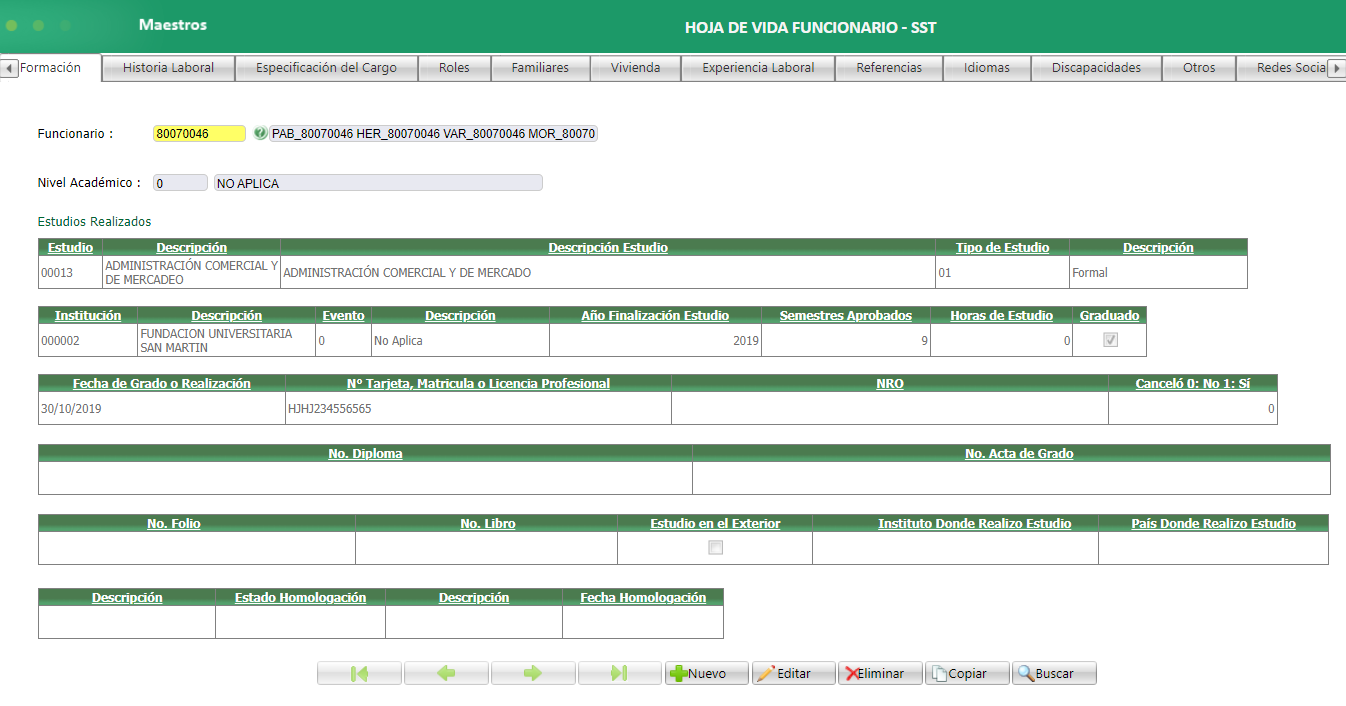The height and width of the screenshot is (706, 1346).
Task: Switch to Discapacidades tab
Action: pyautogui.click(x=1096, y=68)
